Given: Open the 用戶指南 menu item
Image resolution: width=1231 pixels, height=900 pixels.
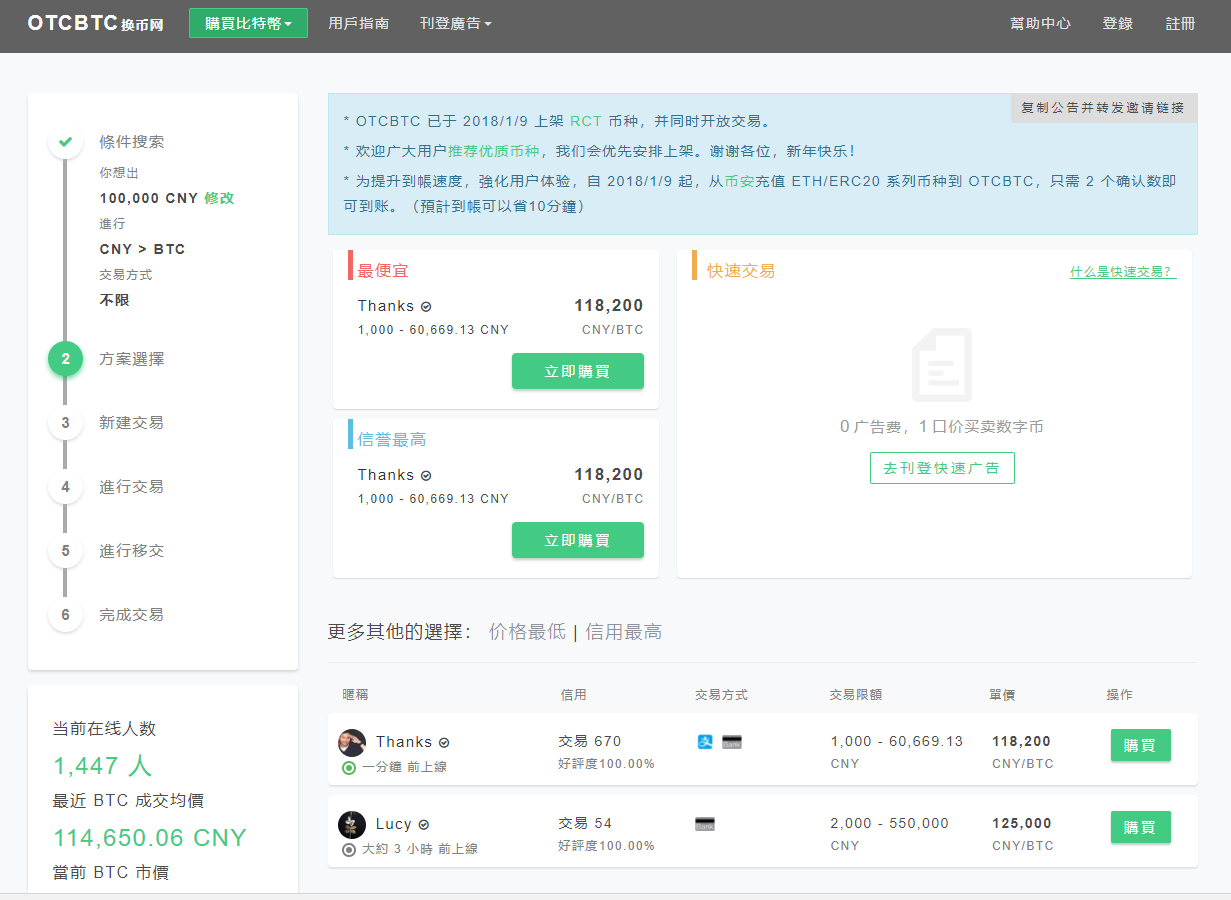Looking at the screenshot, I should click(358, 20).
